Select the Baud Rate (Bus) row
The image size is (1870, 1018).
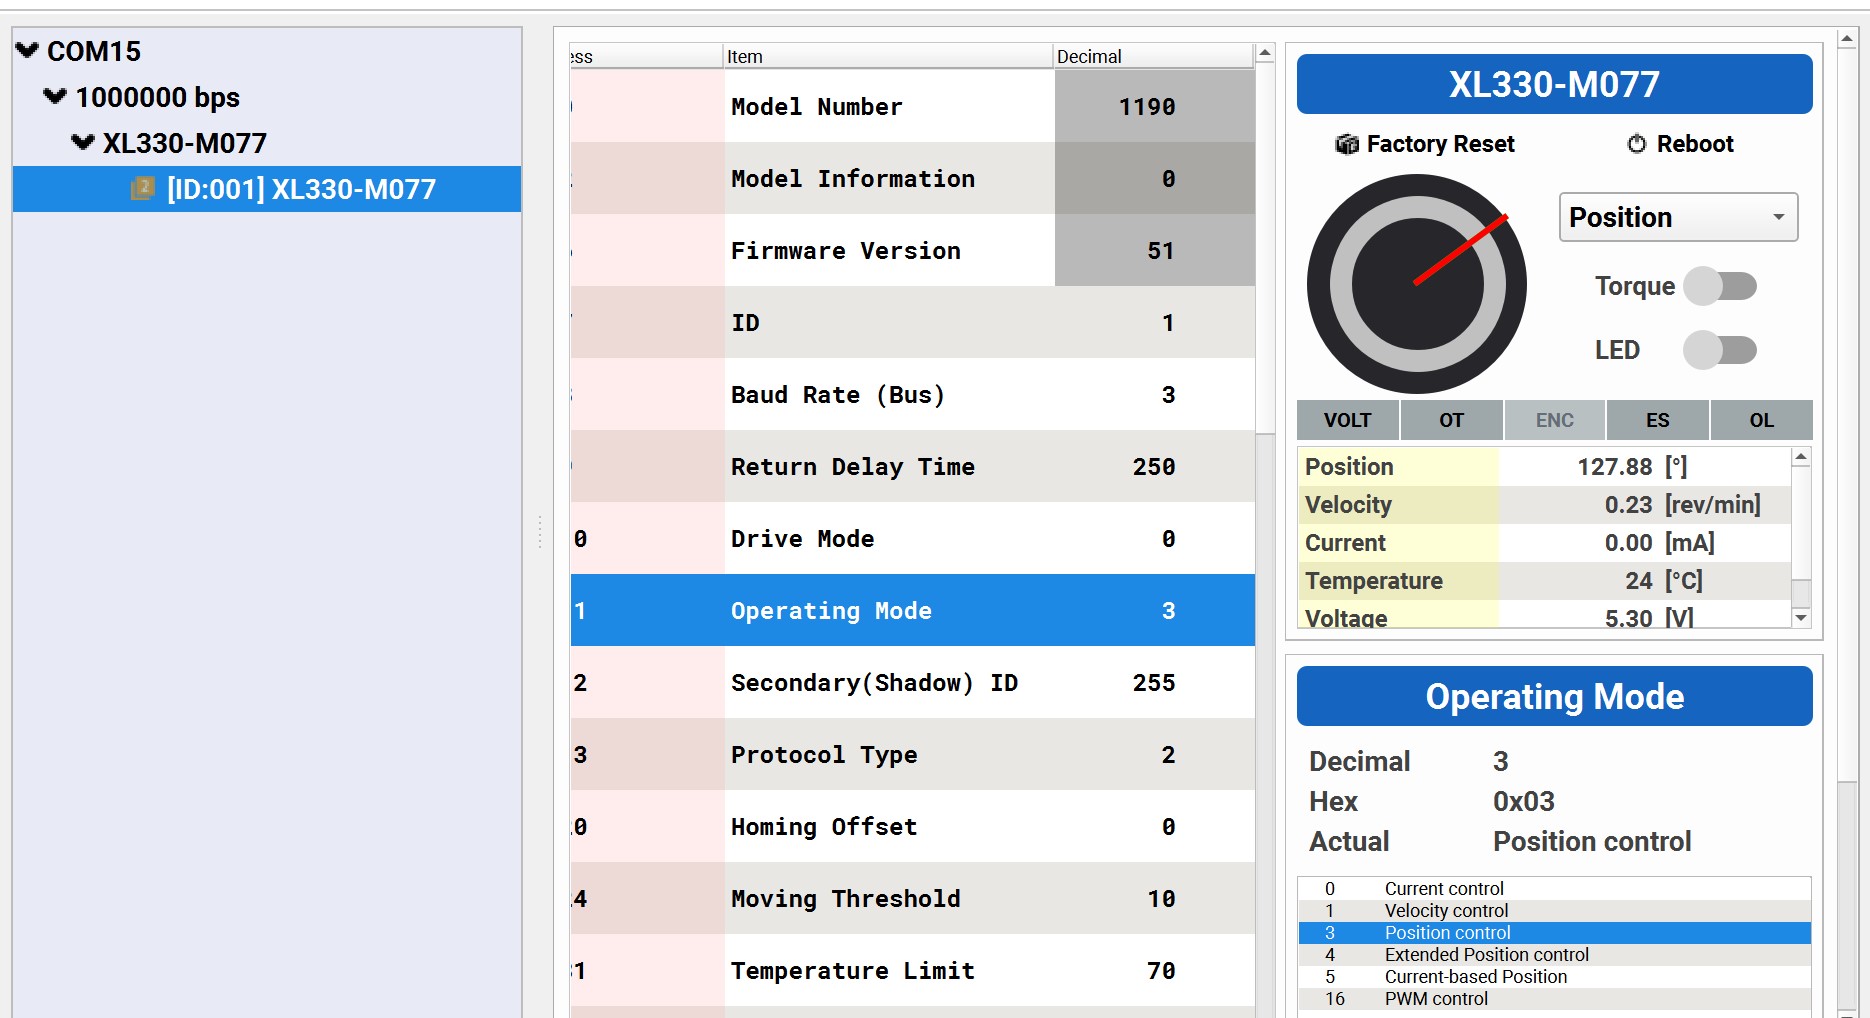point(912,394)
